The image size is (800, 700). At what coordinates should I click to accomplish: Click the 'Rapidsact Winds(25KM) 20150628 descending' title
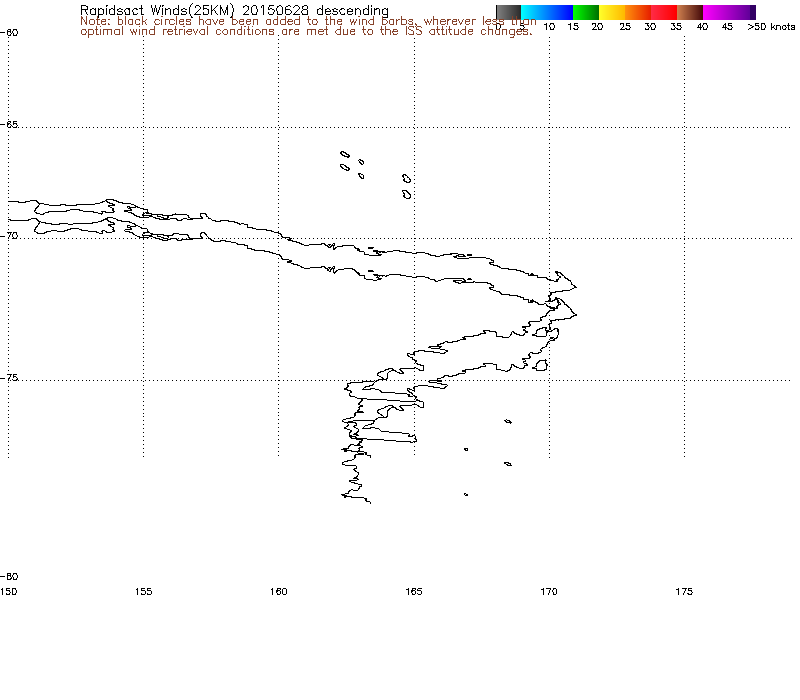click(x=234, y=11)
